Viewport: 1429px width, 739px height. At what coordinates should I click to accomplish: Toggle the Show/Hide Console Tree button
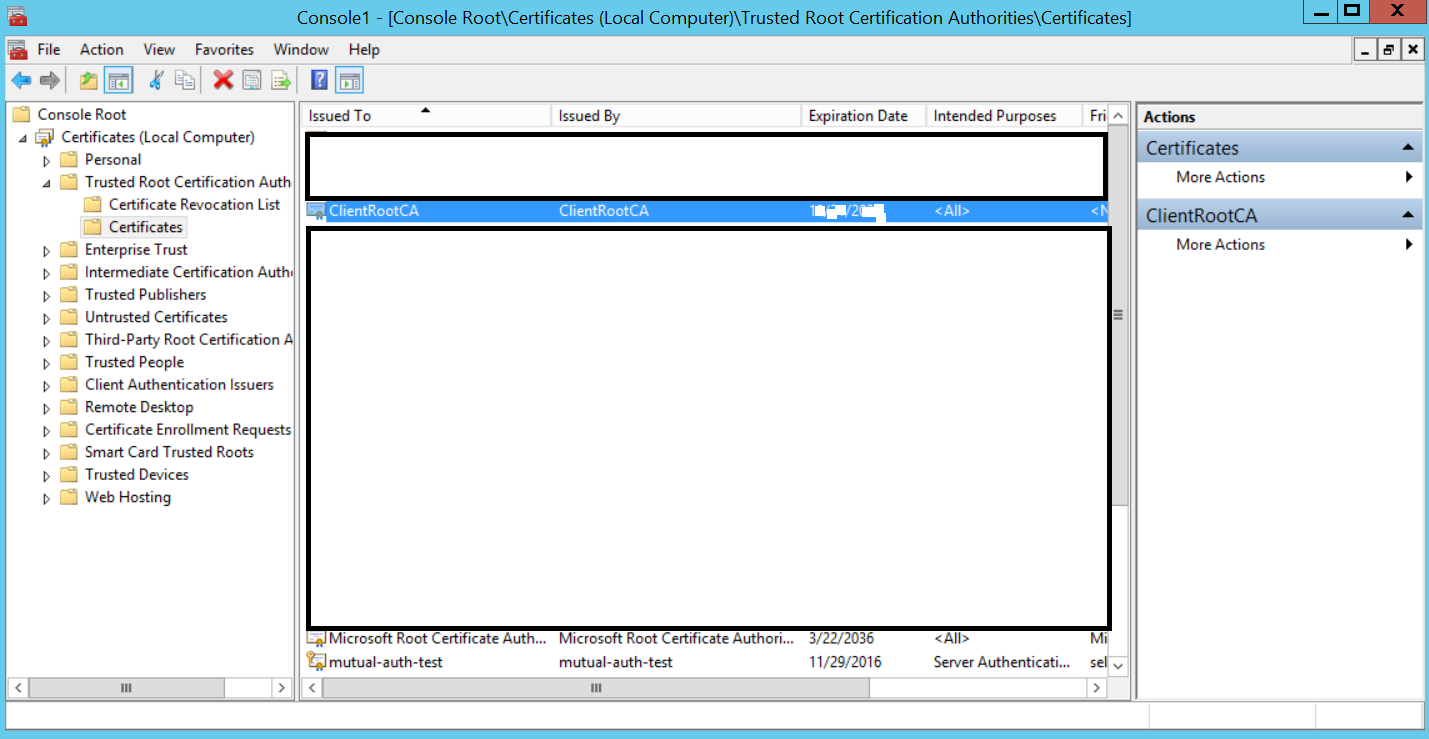(119, 81)
